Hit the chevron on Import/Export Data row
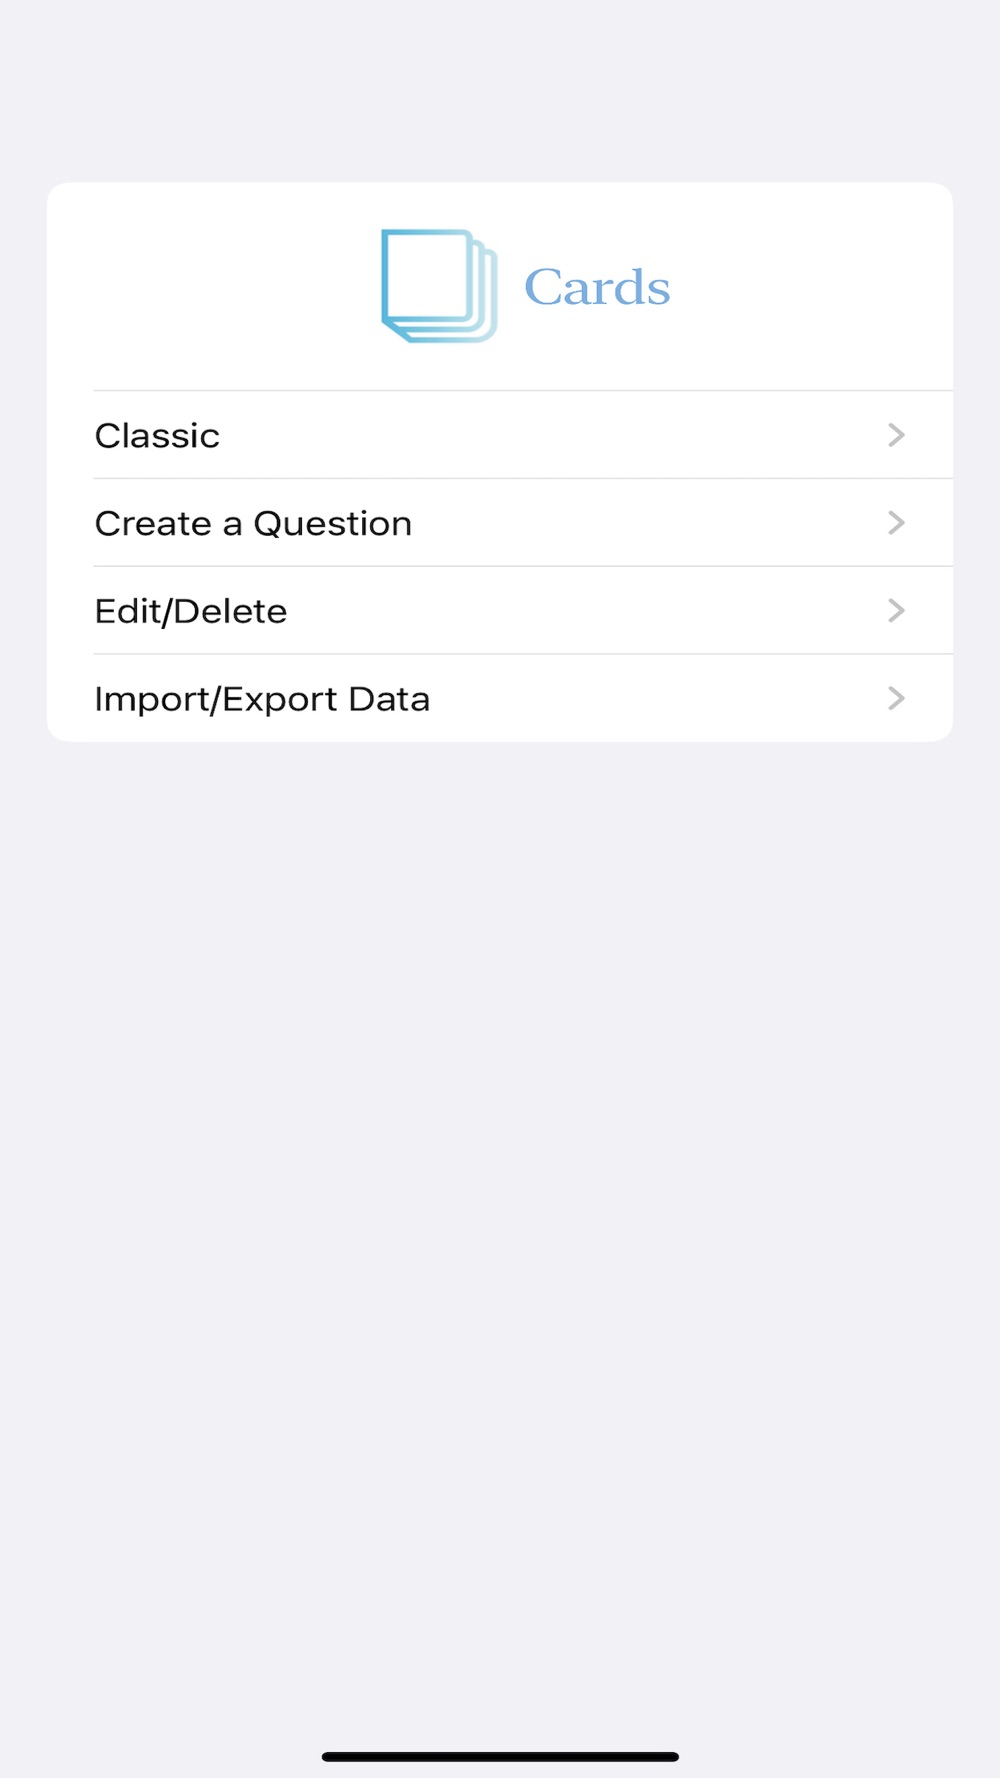 coord(896,698)
